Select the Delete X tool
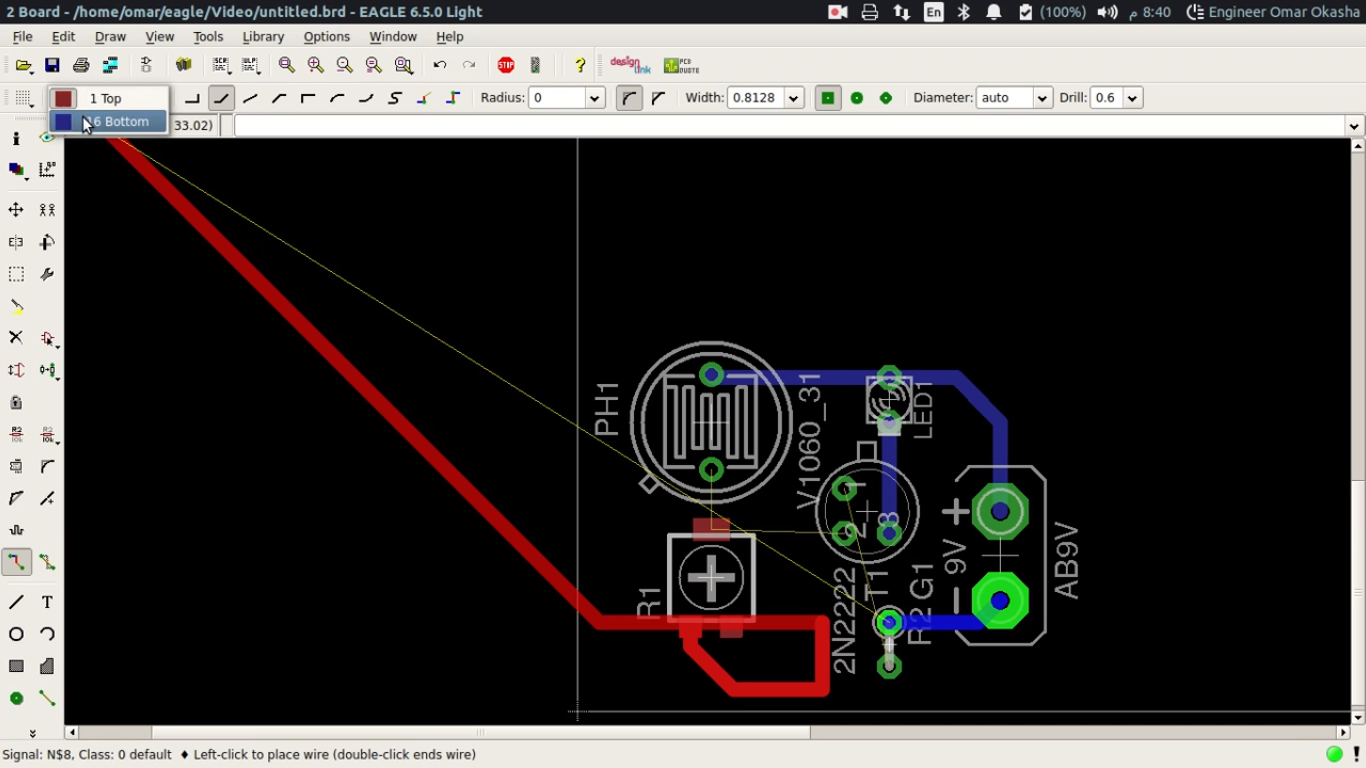 click(16, 338)
